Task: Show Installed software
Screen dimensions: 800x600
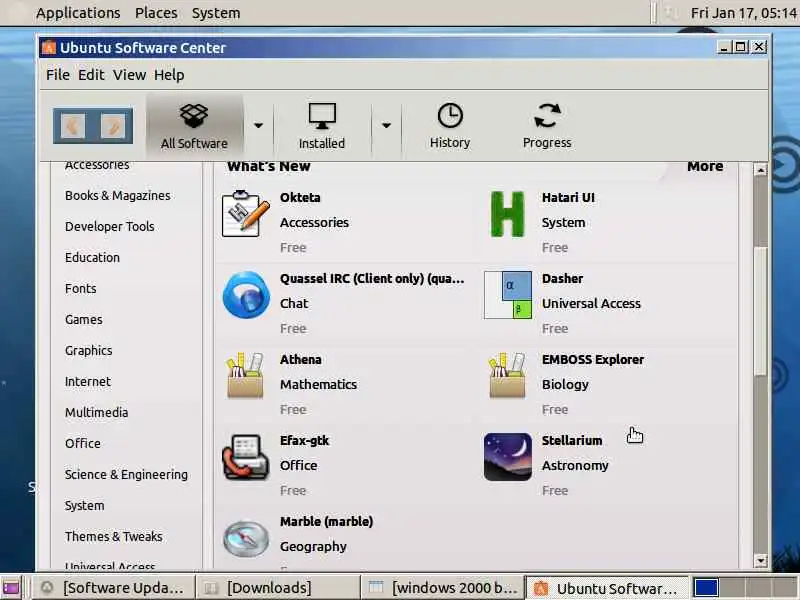Action: [x=322, y=126]
